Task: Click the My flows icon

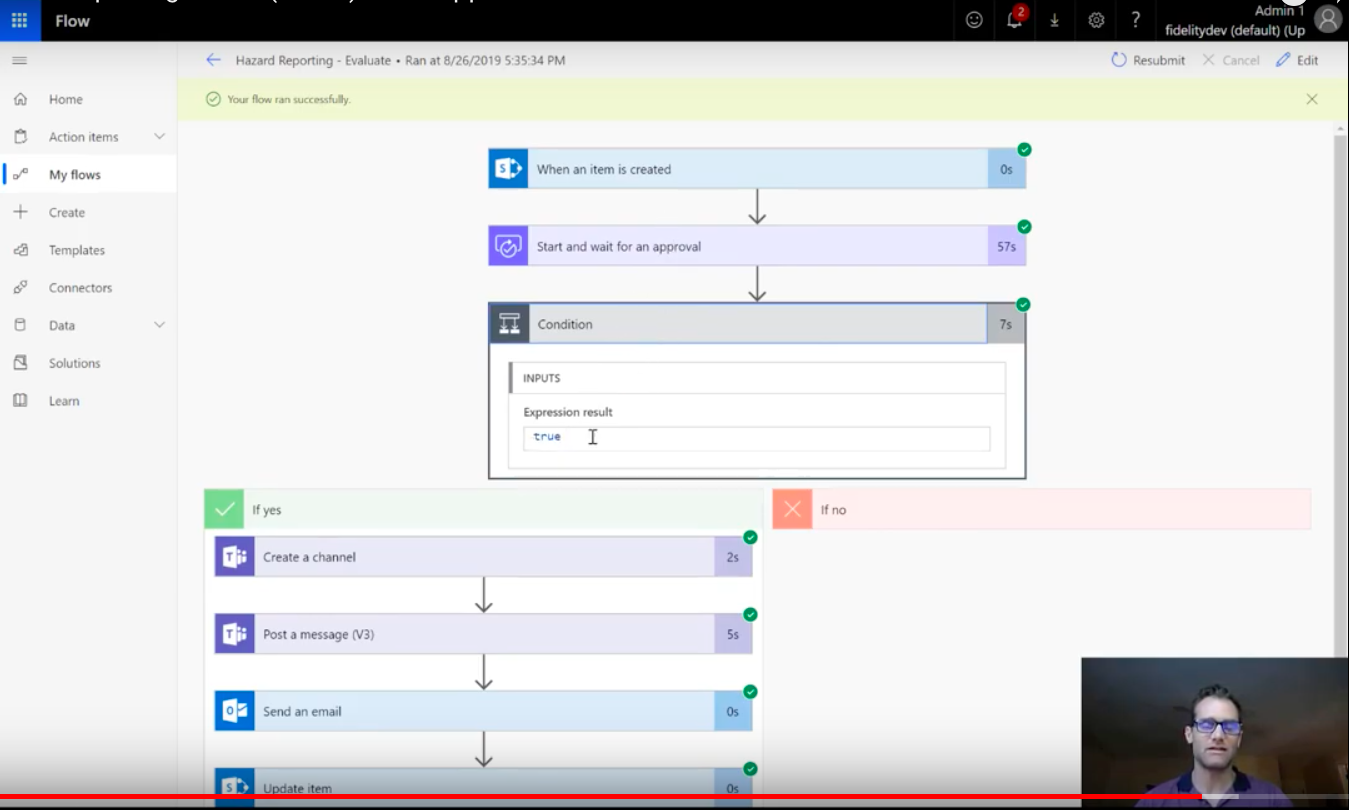Action: point(20,174)
